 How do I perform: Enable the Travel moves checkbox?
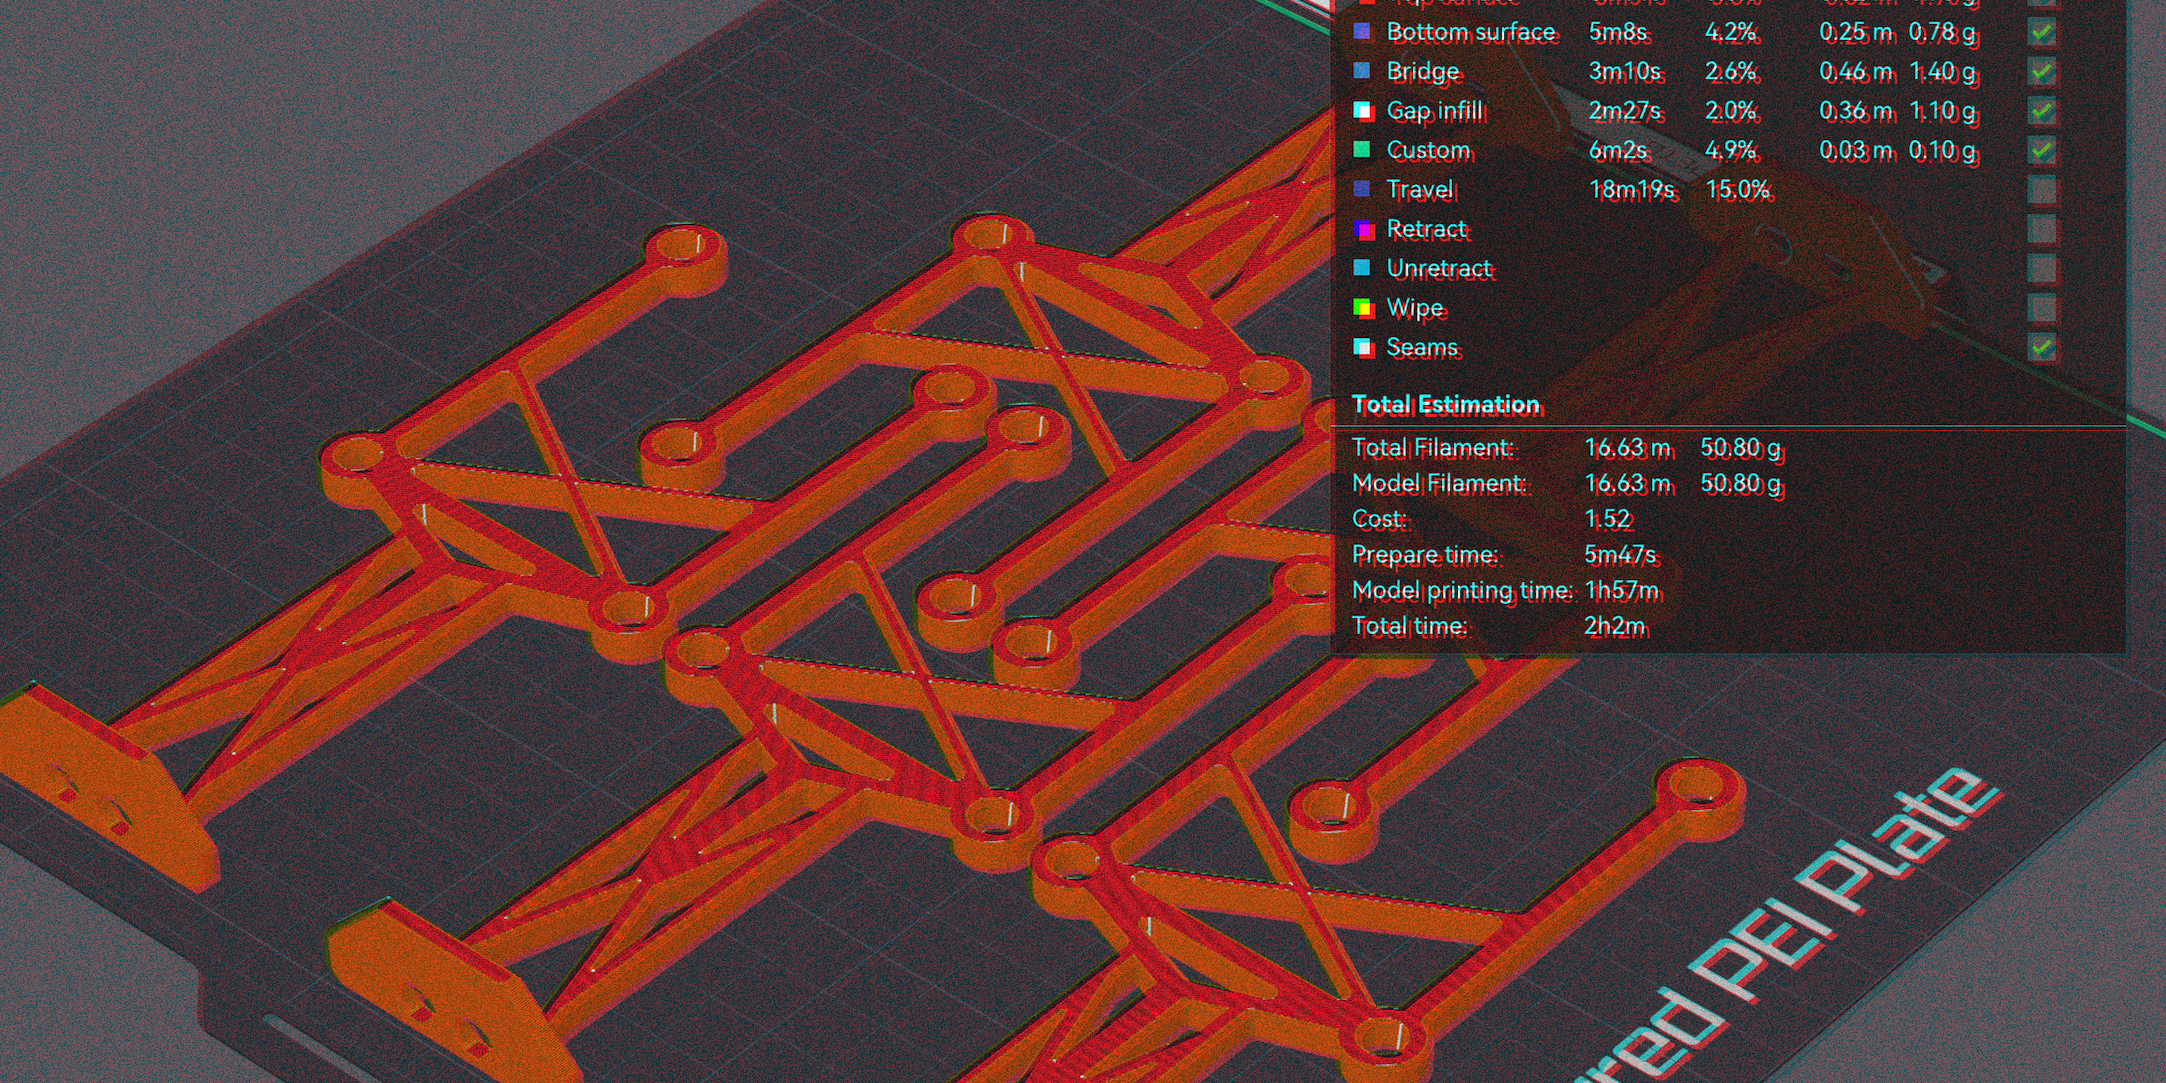tap(2041, 189)
